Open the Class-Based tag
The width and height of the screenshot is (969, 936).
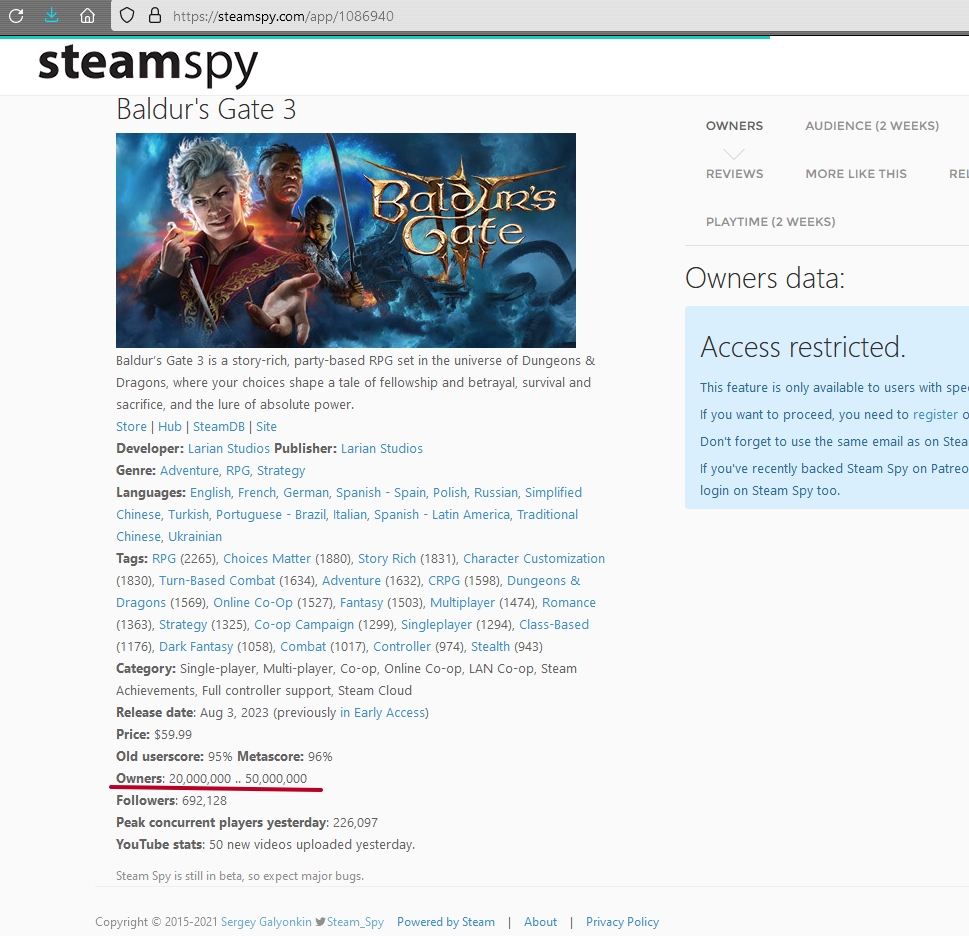(x=554, y=625)
